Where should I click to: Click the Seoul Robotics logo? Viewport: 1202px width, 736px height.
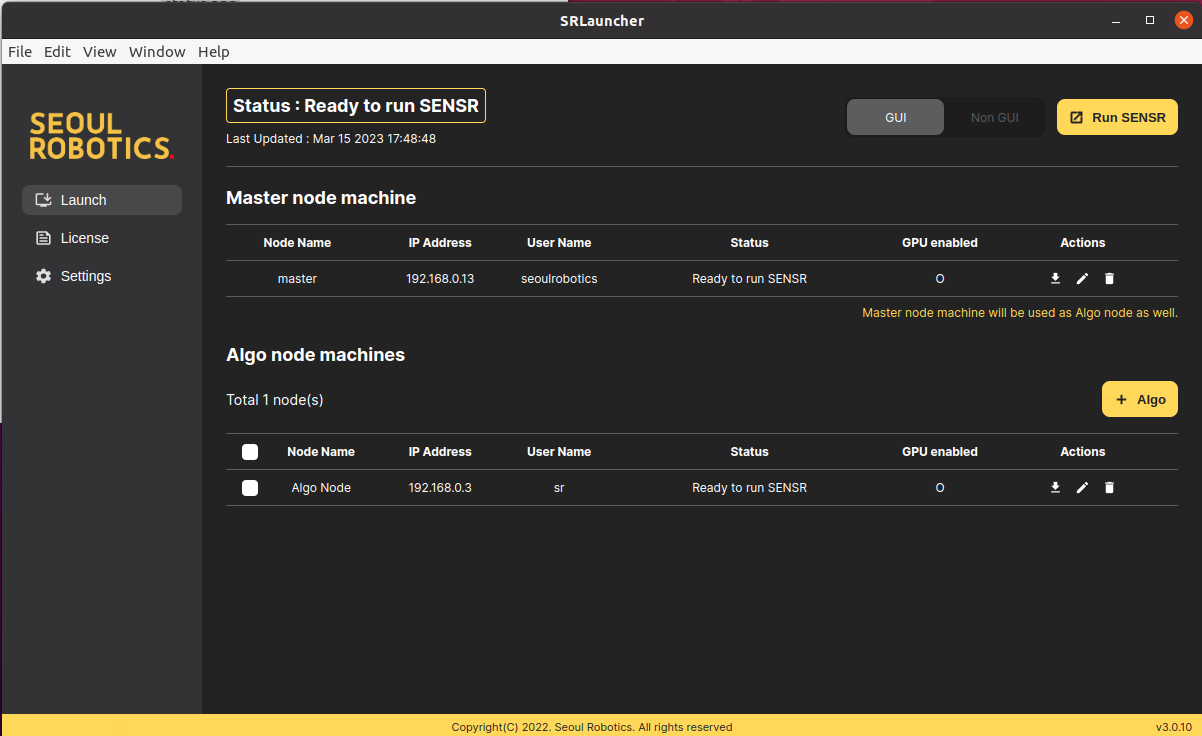tap(102, 137)
